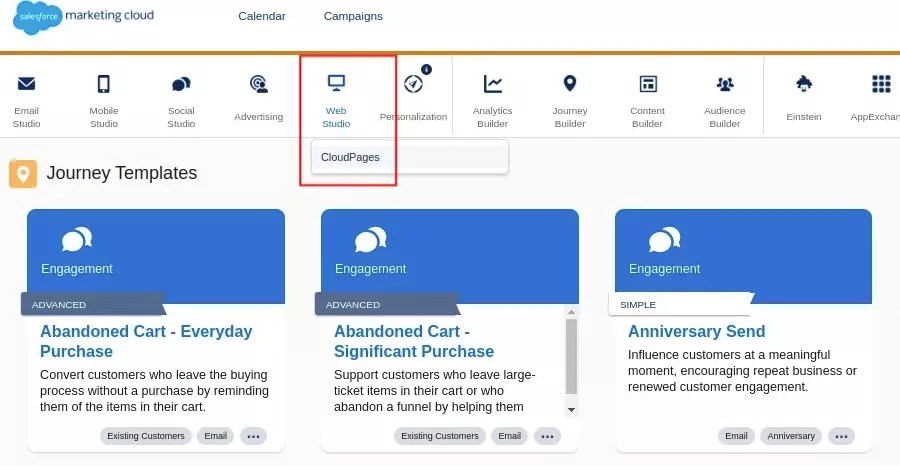Click Existing Customers tag on Everyday Purchase card
The image size is (900, 466).
pyautogui.click(x=146, y=436)
